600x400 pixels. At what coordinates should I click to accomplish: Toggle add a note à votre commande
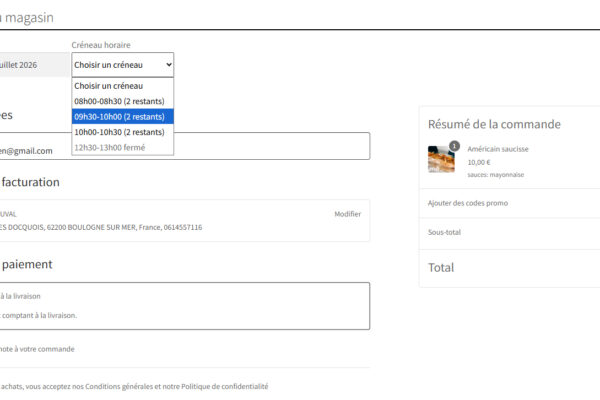tap(37, 349)
